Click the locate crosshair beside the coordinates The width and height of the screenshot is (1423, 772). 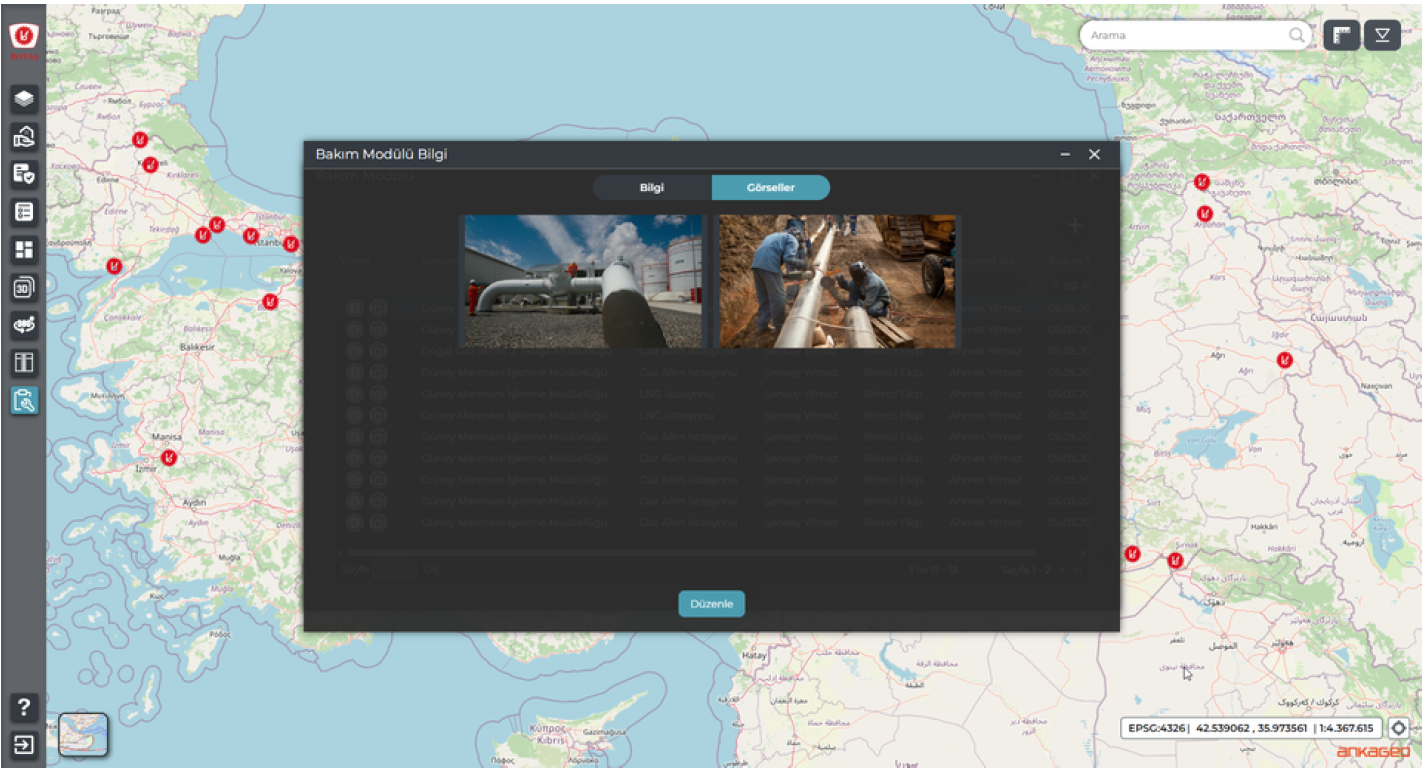(x=1398, y=728)
